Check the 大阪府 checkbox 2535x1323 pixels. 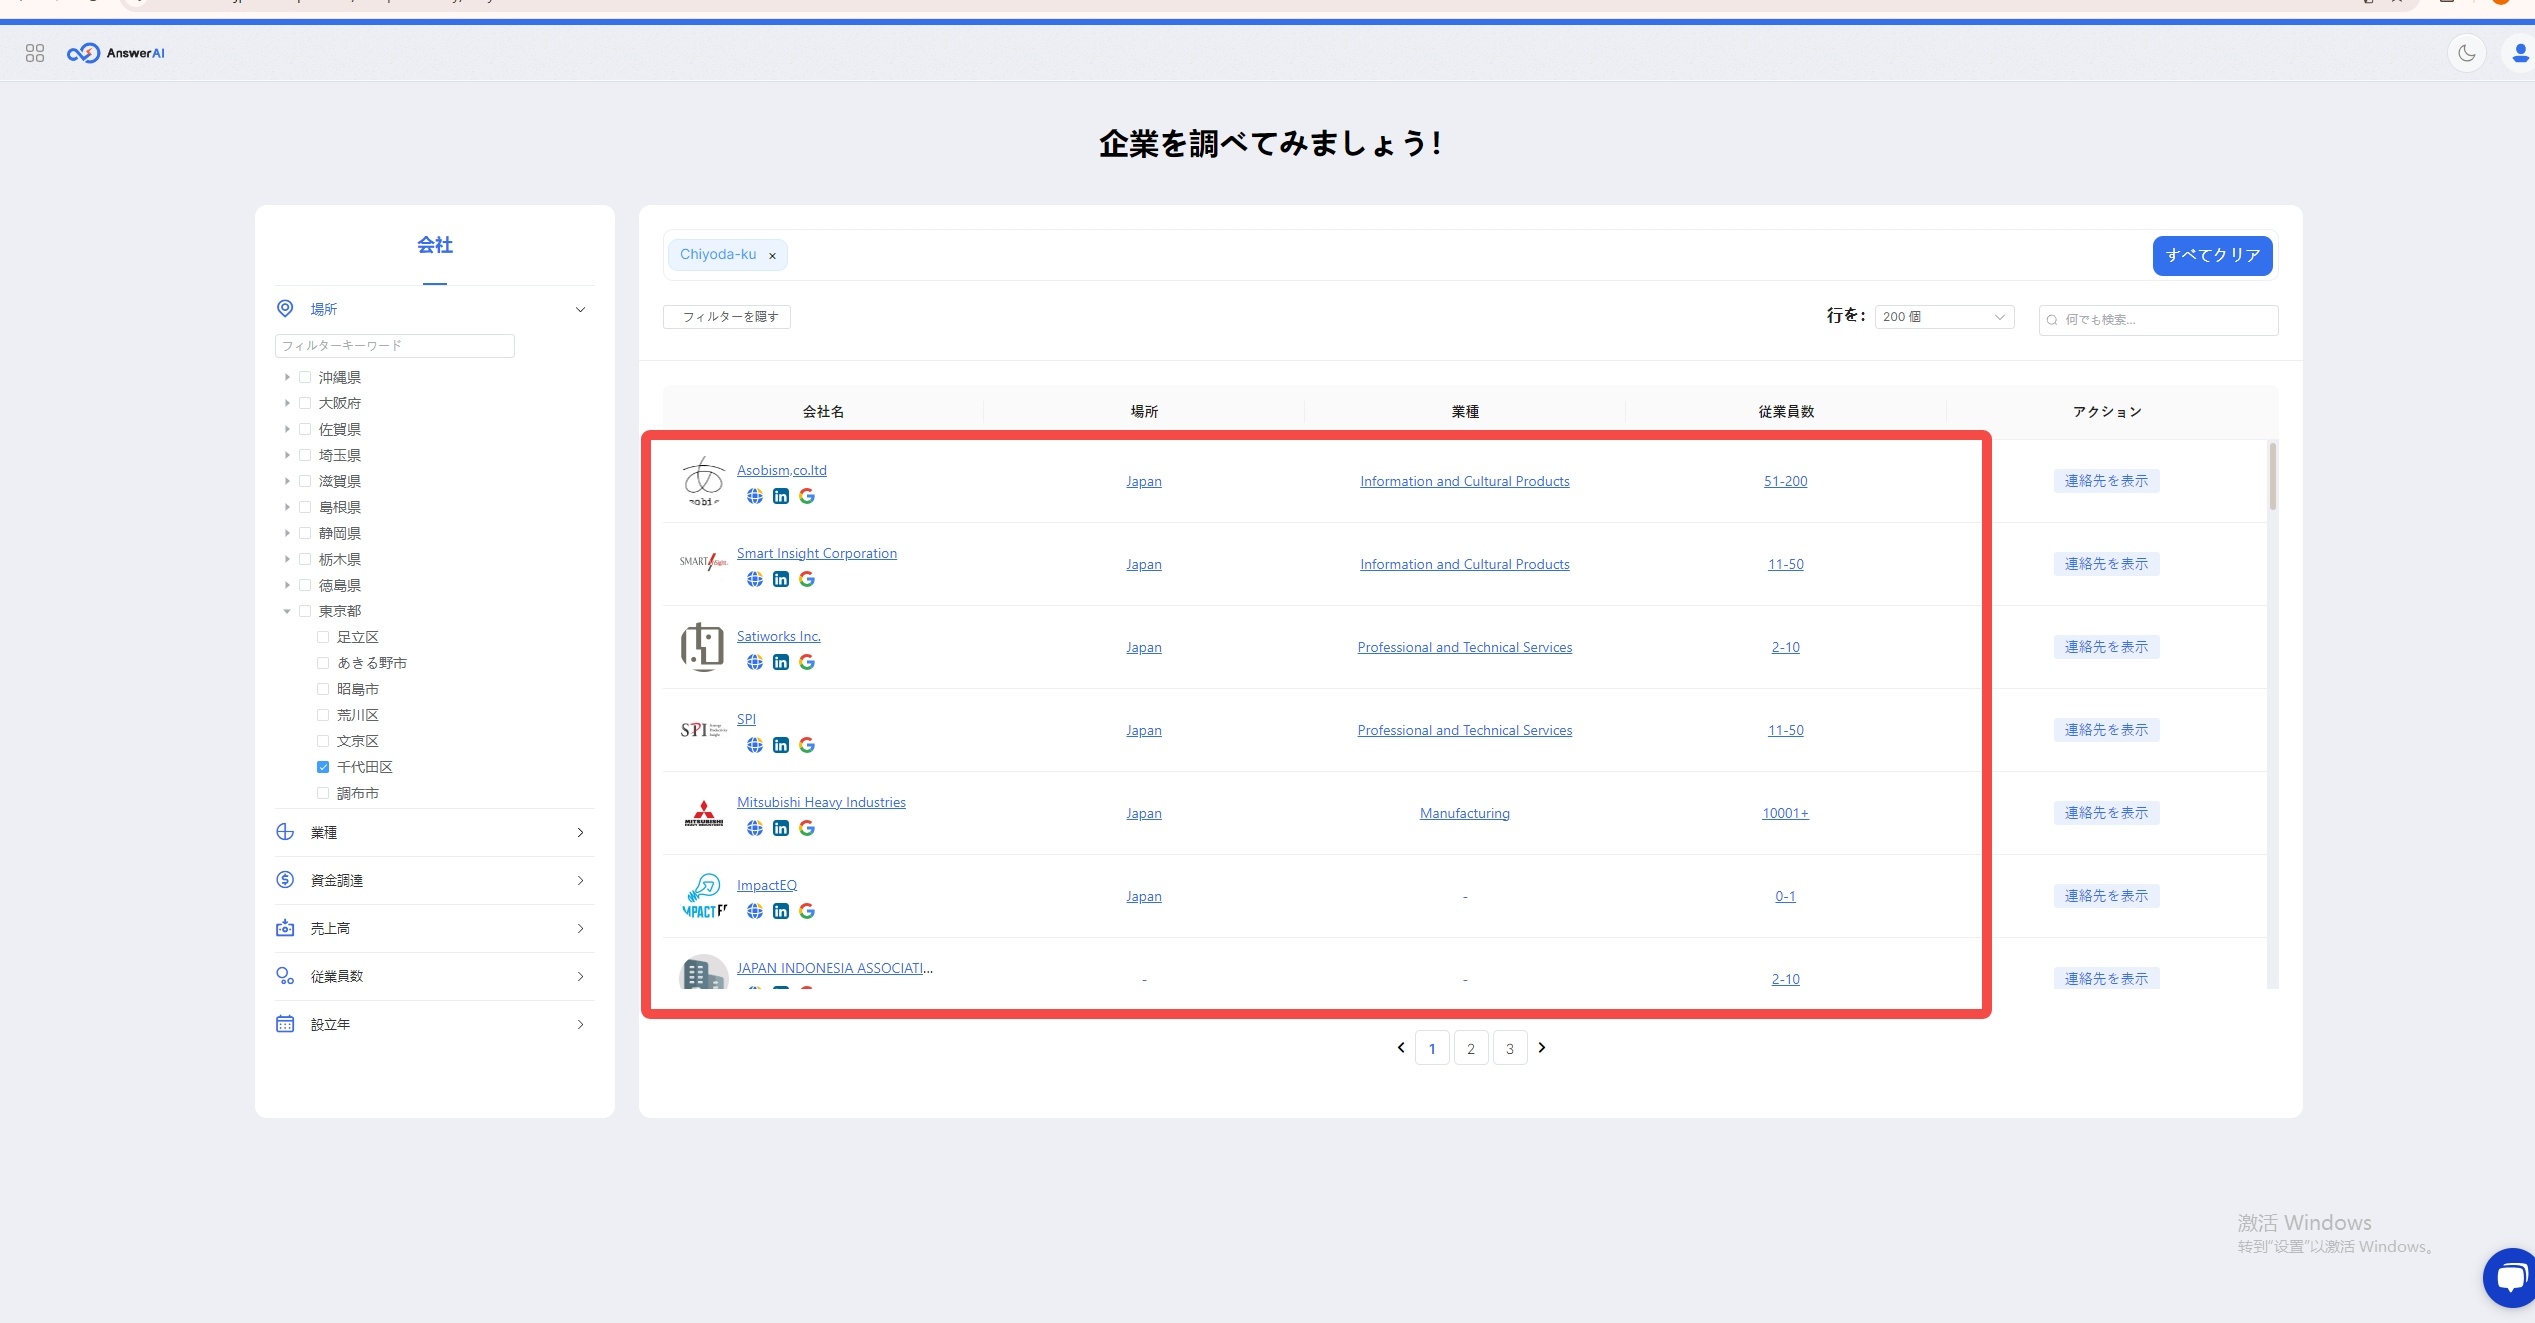305,403
